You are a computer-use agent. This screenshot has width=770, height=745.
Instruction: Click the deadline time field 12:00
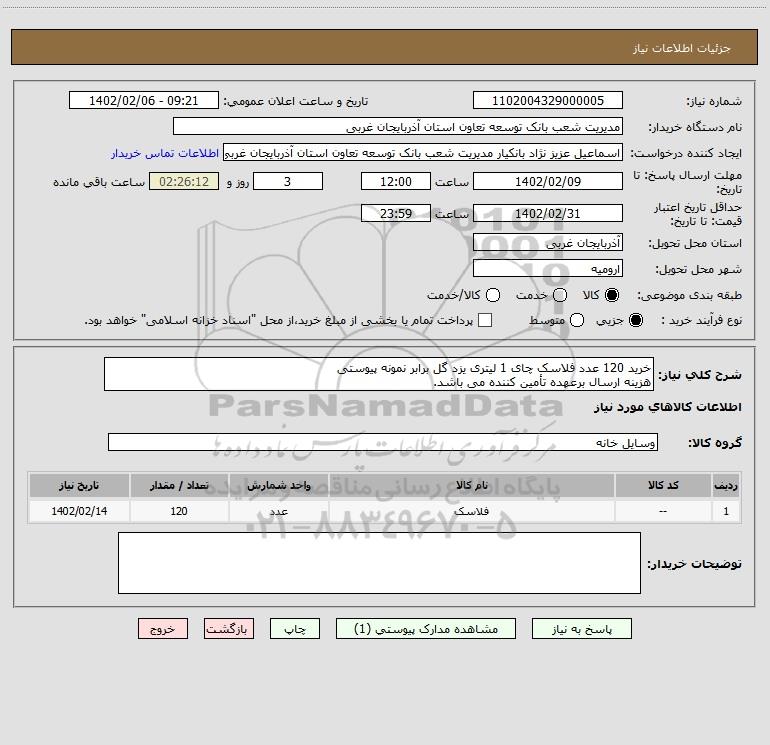click(396, 181)
